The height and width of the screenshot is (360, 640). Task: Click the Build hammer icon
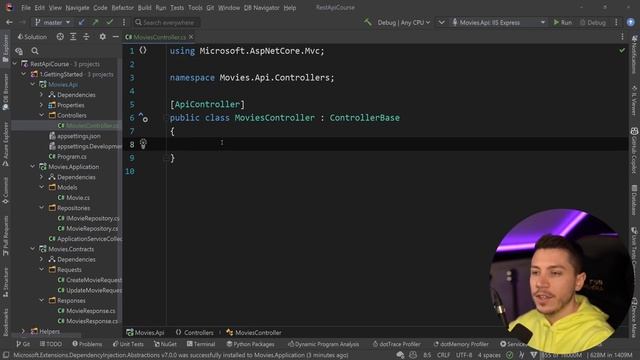(368, 22)
